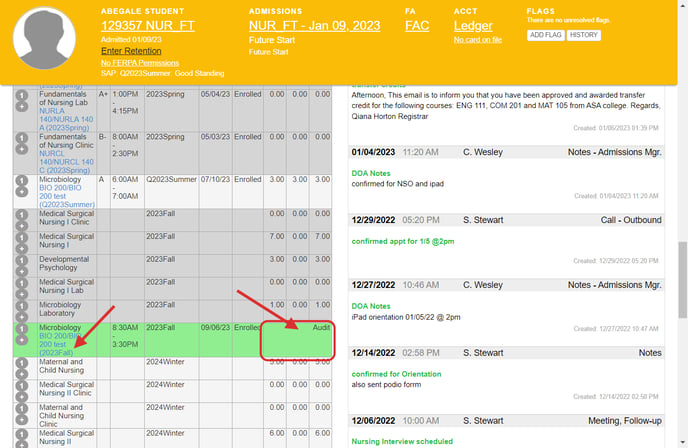Click the number 1 icon beside Medical Surgical Nursing I Clinic
Image resolution: width=688 pixels, height=448 pixels.
pos(21,214)
